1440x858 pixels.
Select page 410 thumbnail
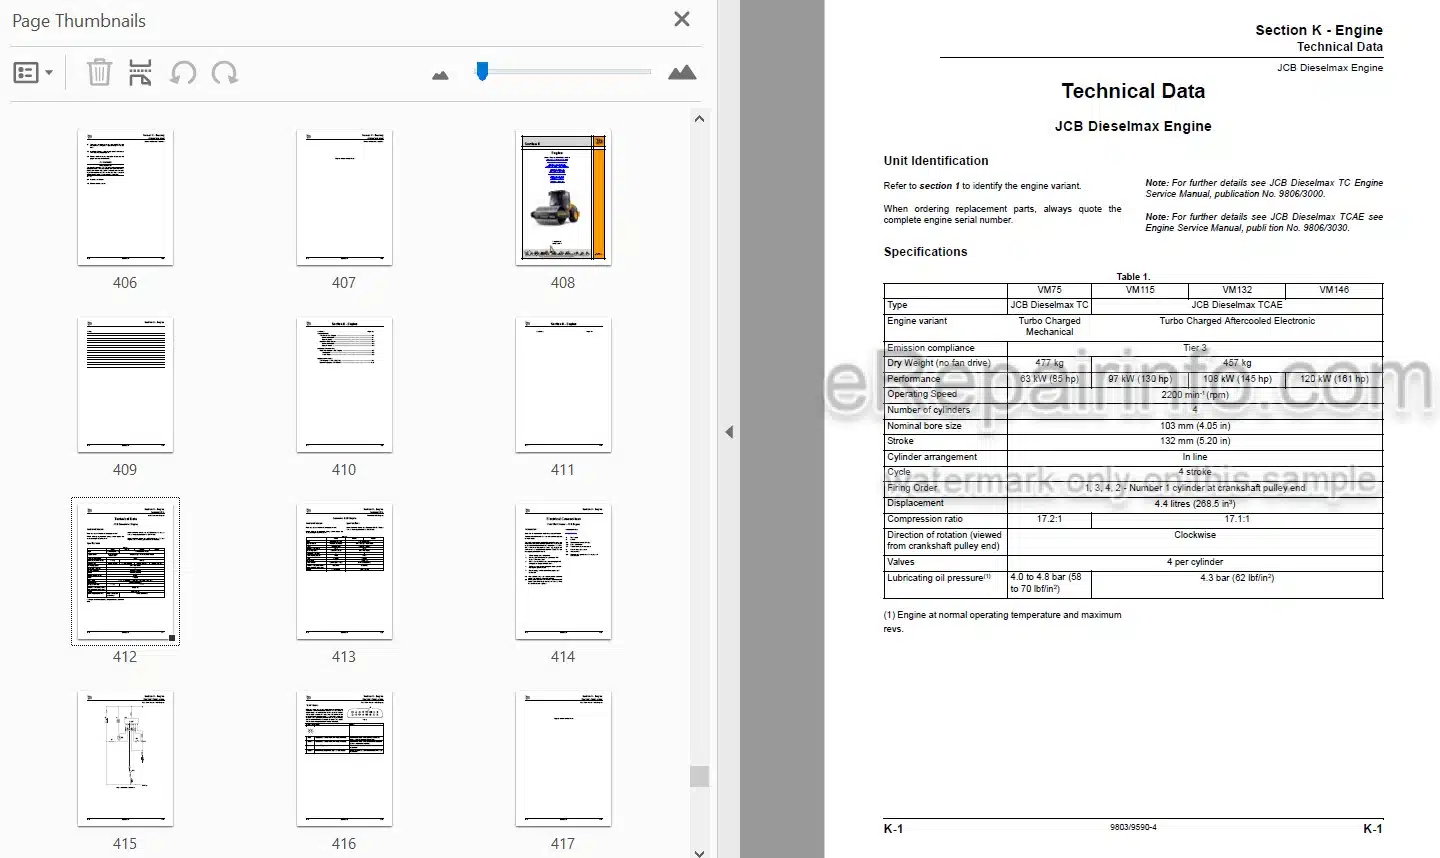(x=344, y=385)
